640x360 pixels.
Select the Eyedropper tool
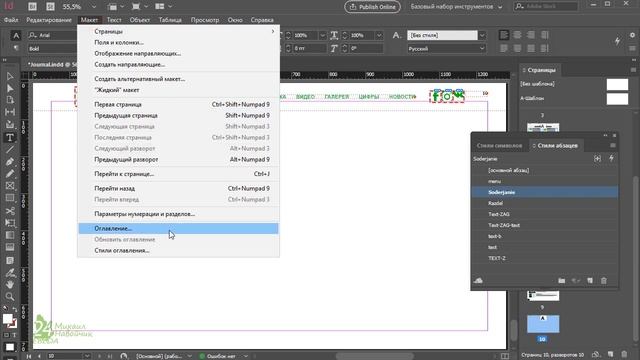click(x=10, y=272)
